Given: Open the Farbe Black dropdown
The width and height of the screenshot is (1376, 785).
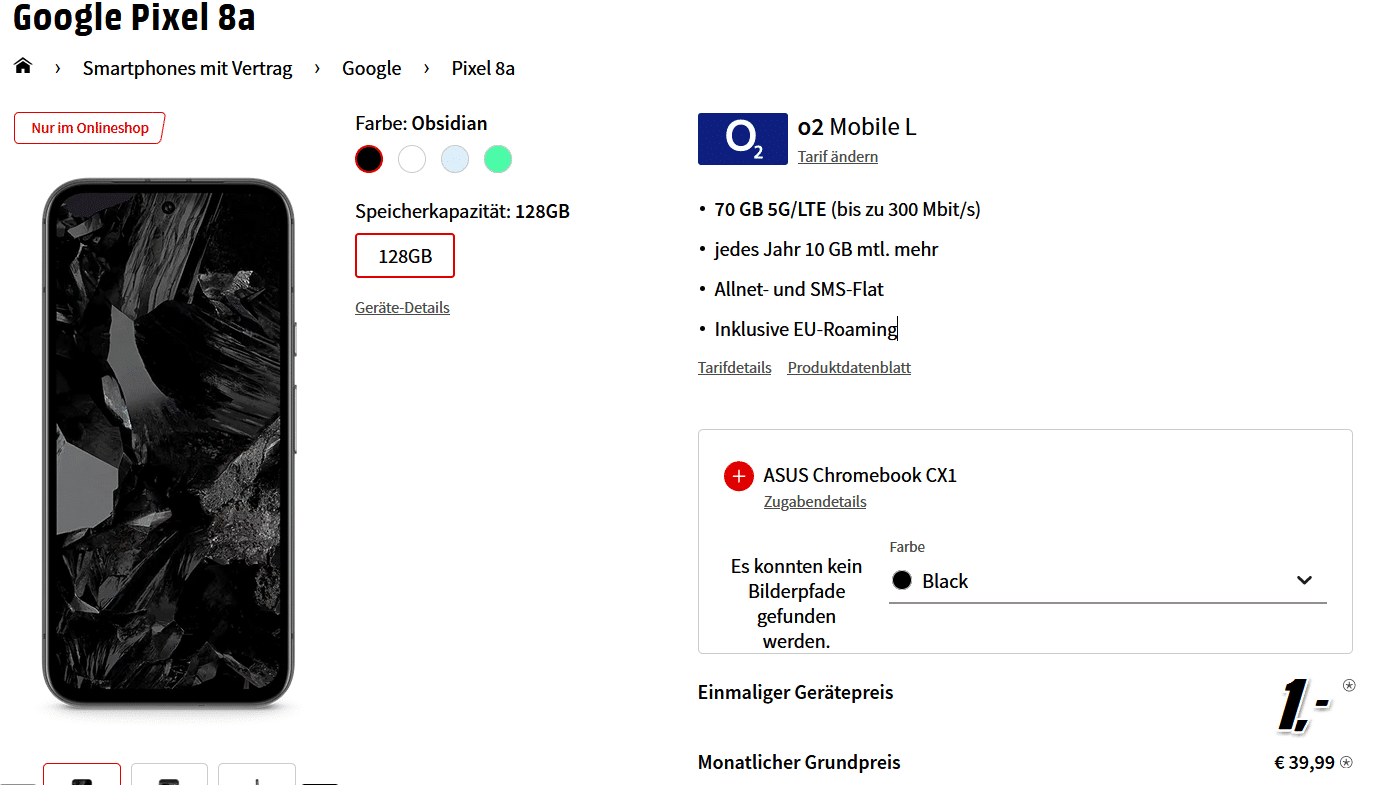Looking at the screenshot, I should 1107,581.
